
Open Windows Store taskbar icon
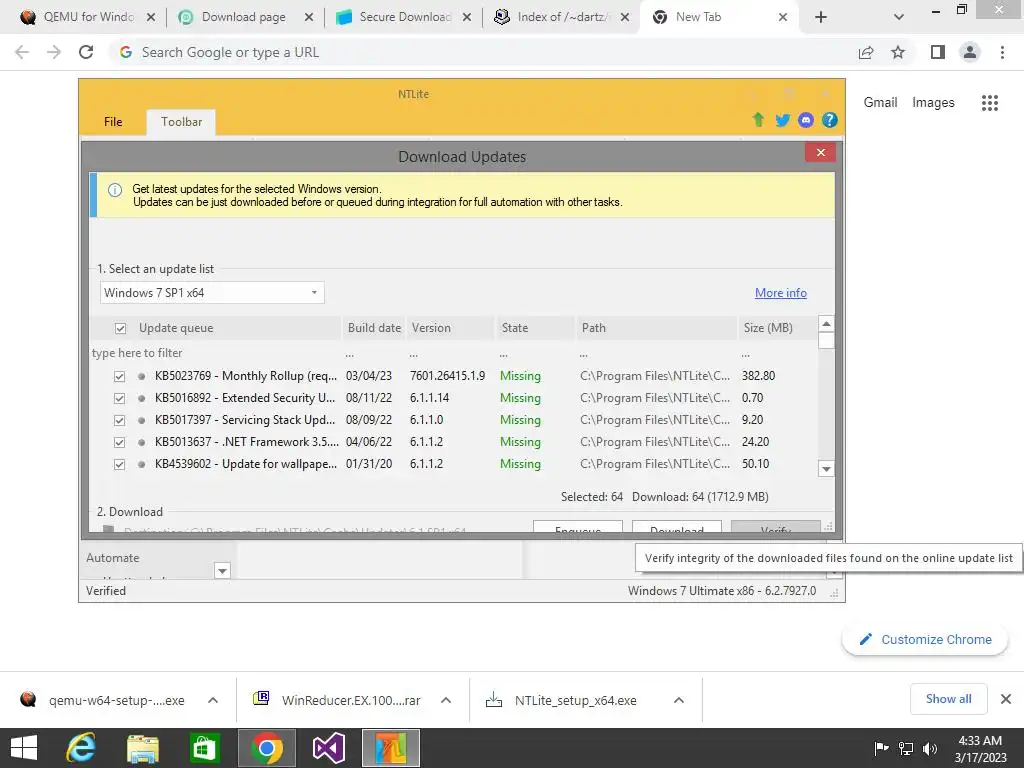pyautogui.click(x=204, y=748)
